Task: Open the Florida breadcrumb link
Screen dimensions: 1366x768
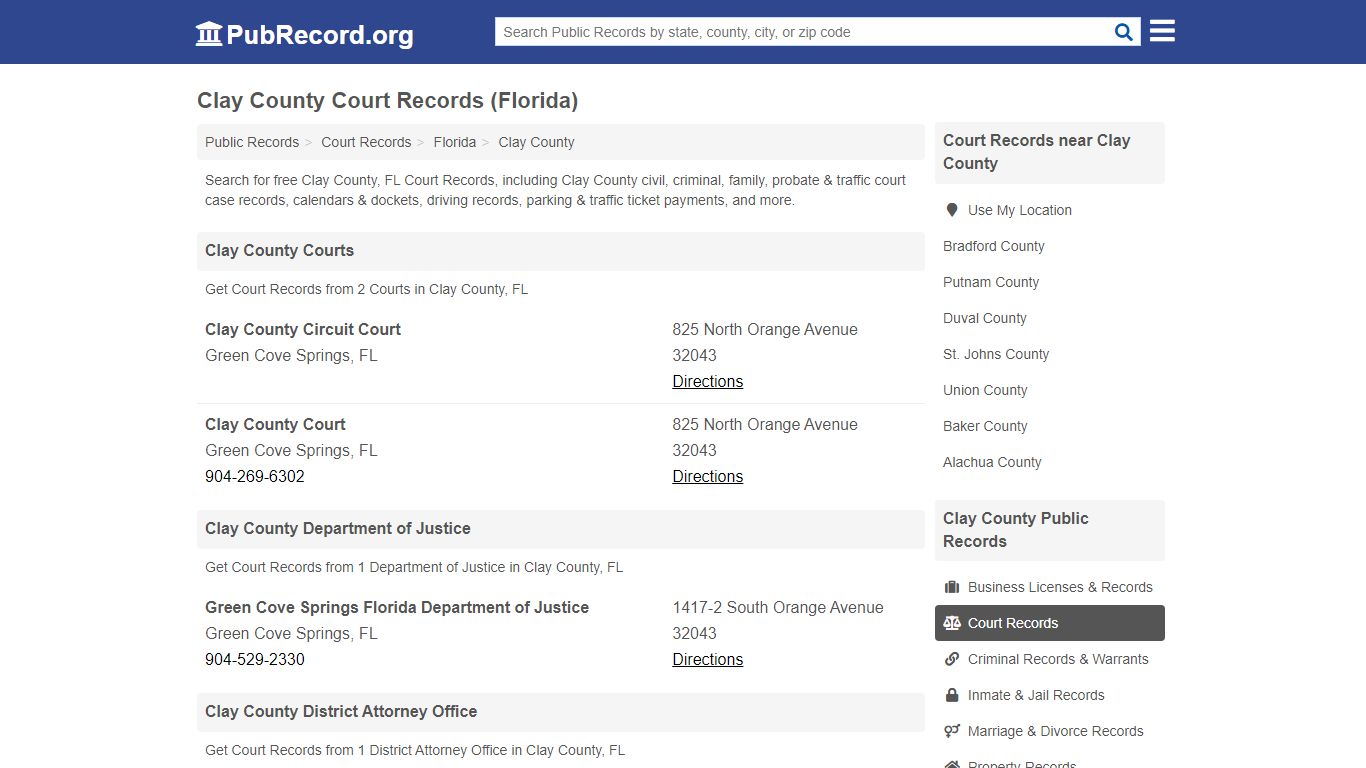Action: (x=455, y=142)
